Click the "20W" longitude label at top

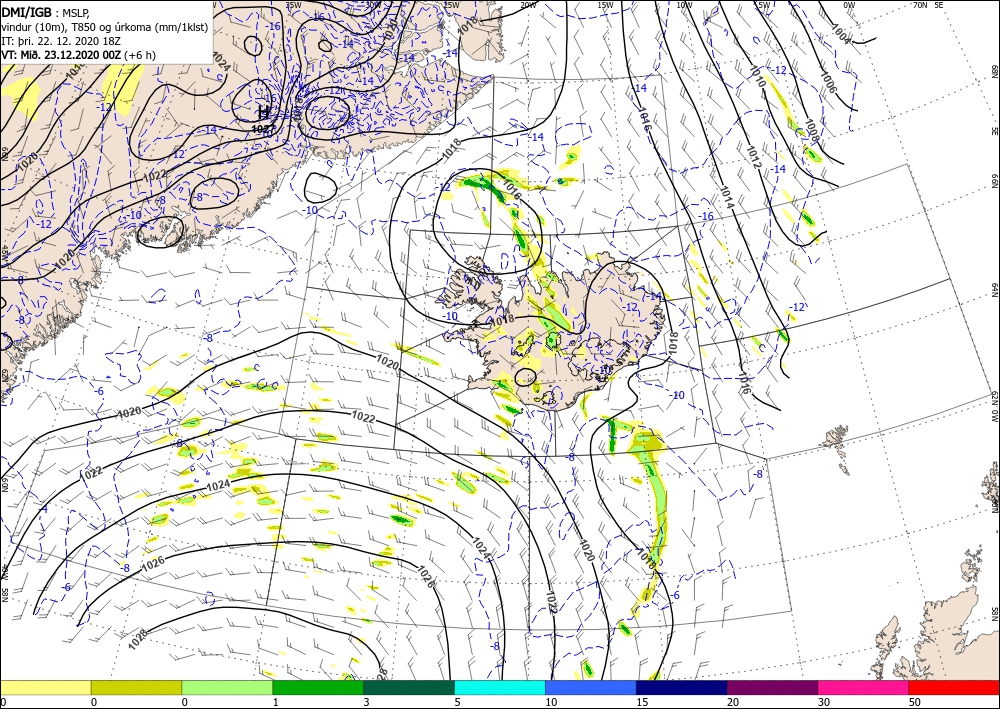527,5
